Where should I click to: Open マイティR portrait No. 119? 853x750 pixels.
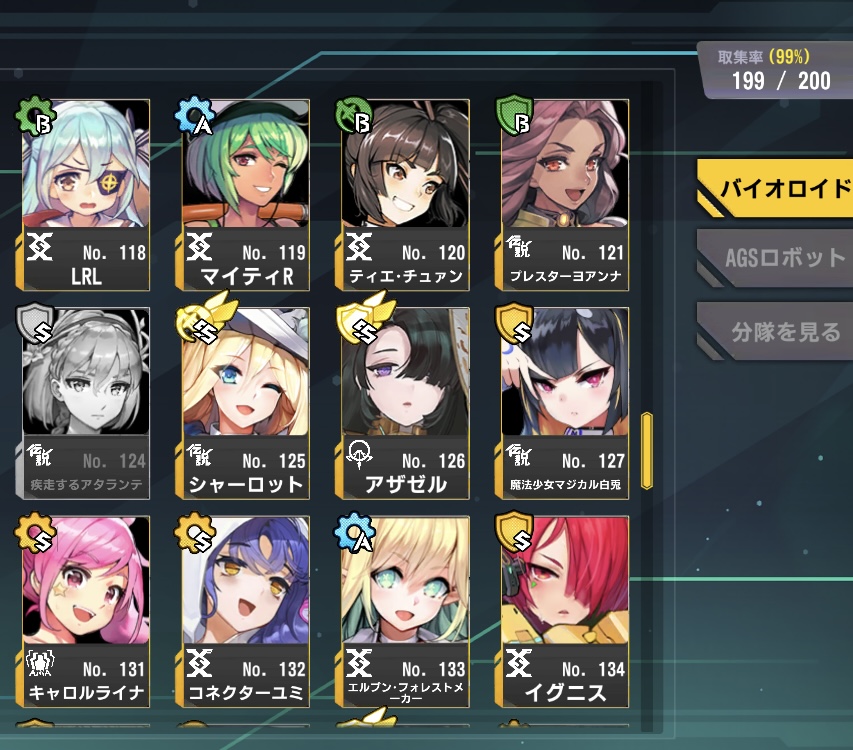coord(245,195)
